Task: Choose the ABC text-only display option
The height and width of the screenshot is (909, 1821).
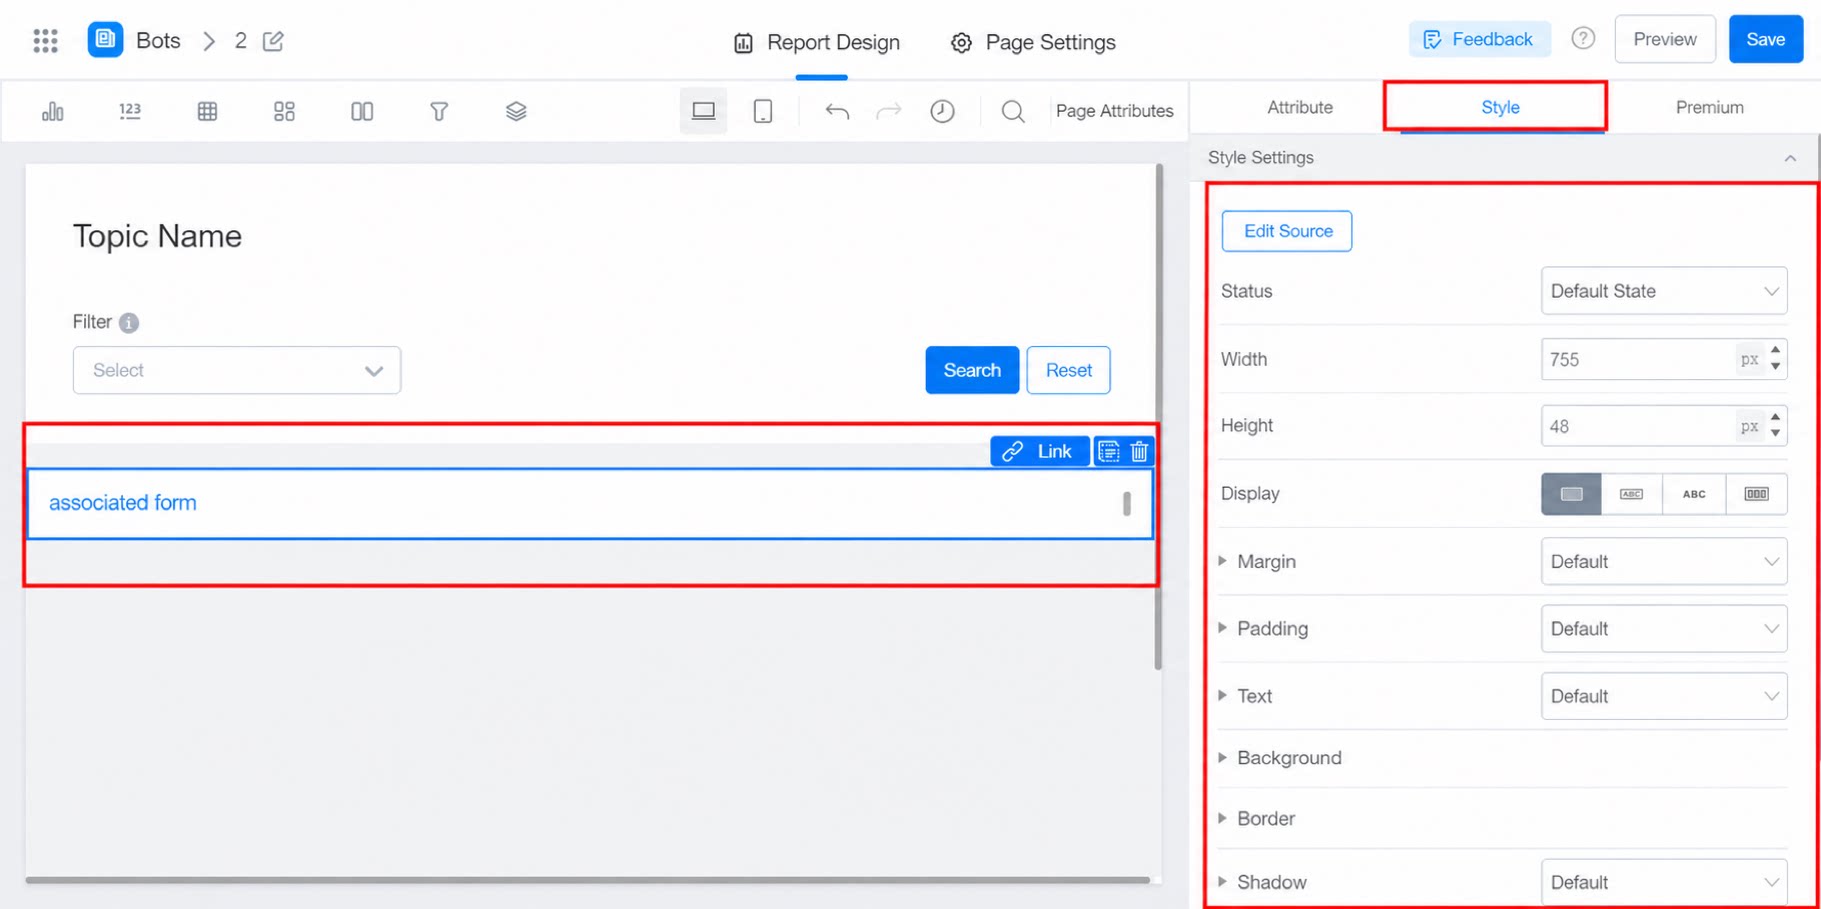Action: (1694, 494)
